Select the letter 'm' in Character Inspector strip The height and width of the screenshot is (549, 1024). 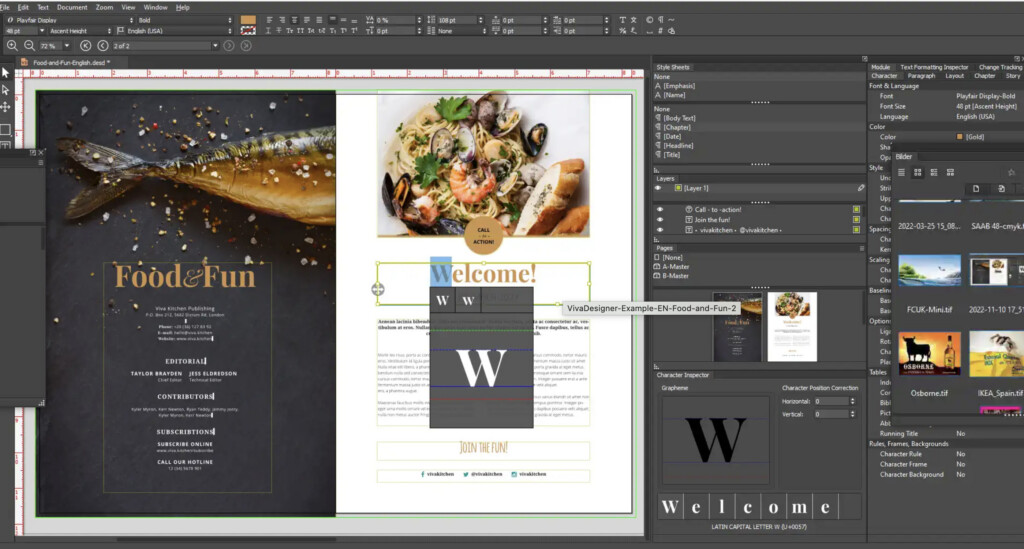799,507
